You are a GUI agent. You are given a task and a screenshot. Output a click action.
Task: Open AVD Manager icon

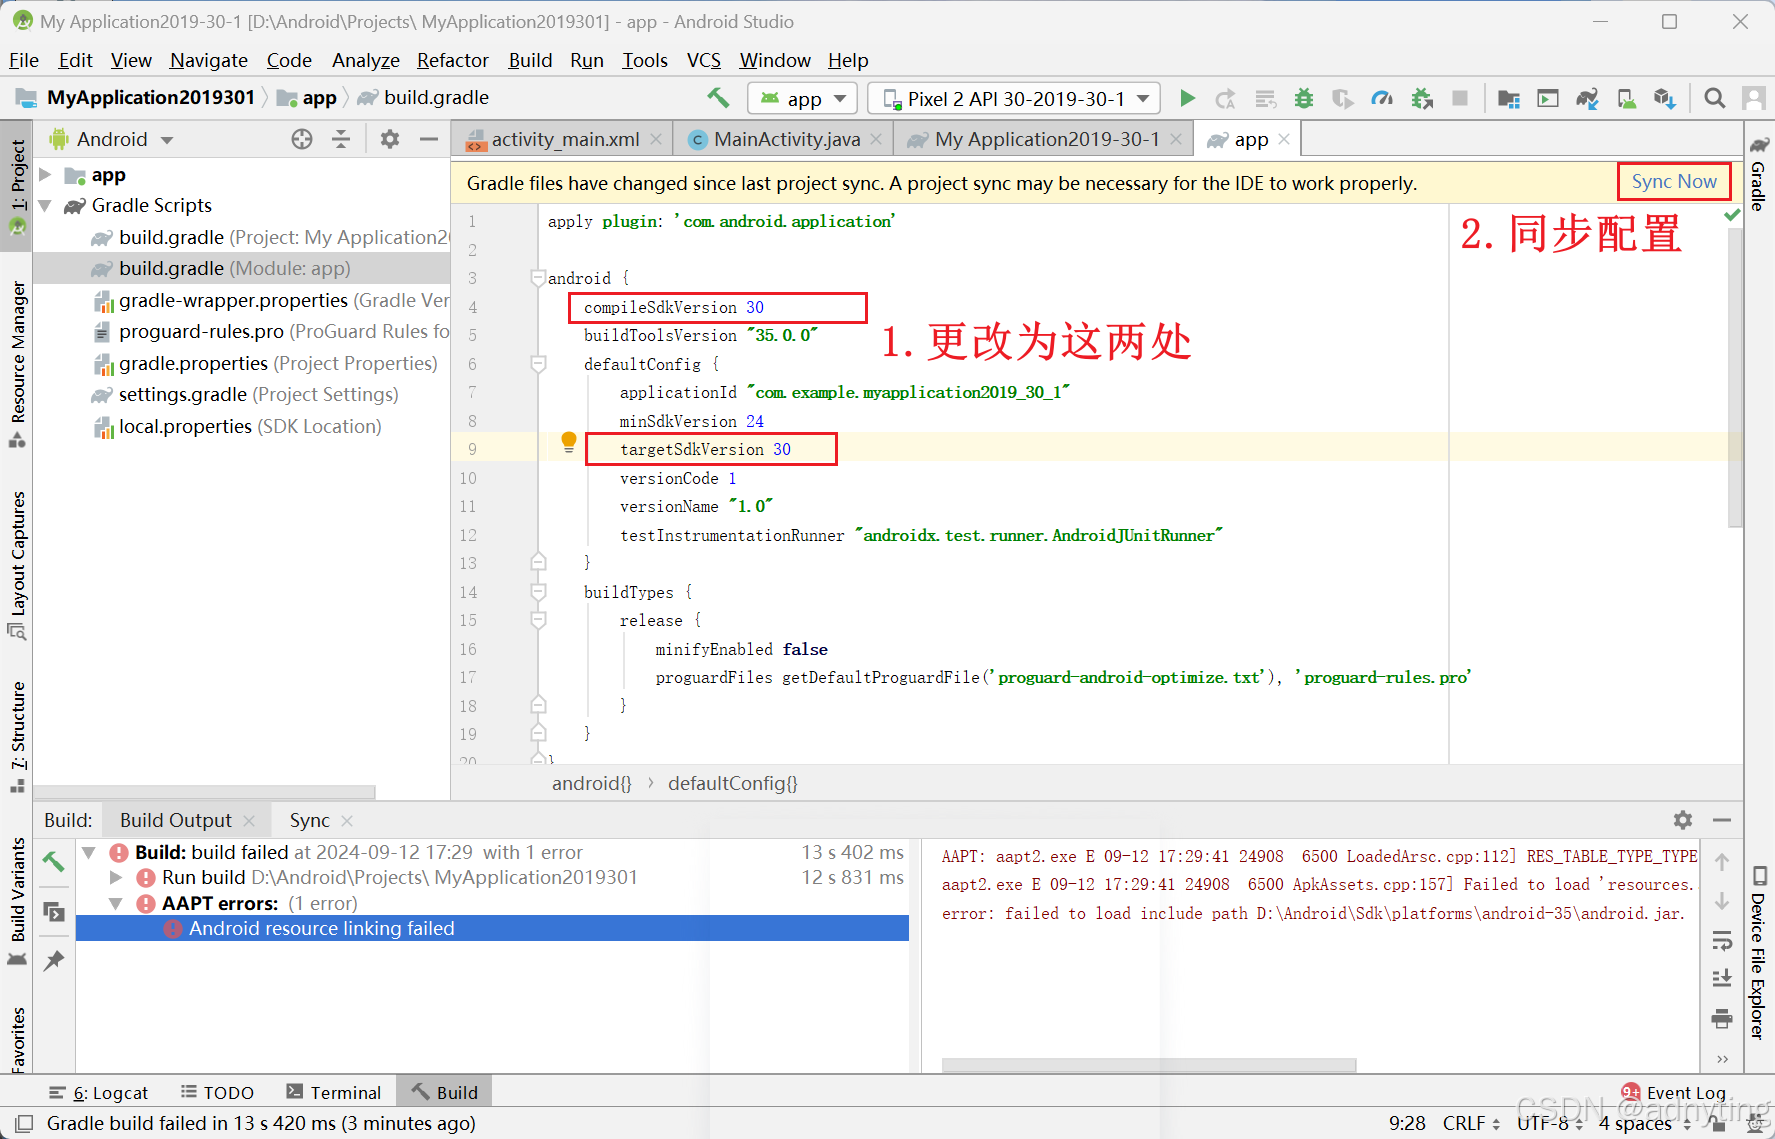tap(1627, 98)
